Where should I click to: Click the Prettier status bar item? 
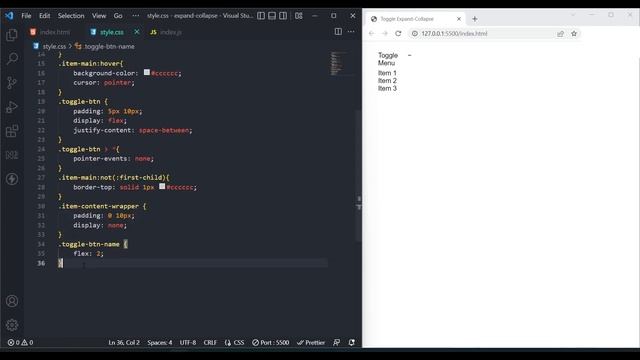(311, 342)
